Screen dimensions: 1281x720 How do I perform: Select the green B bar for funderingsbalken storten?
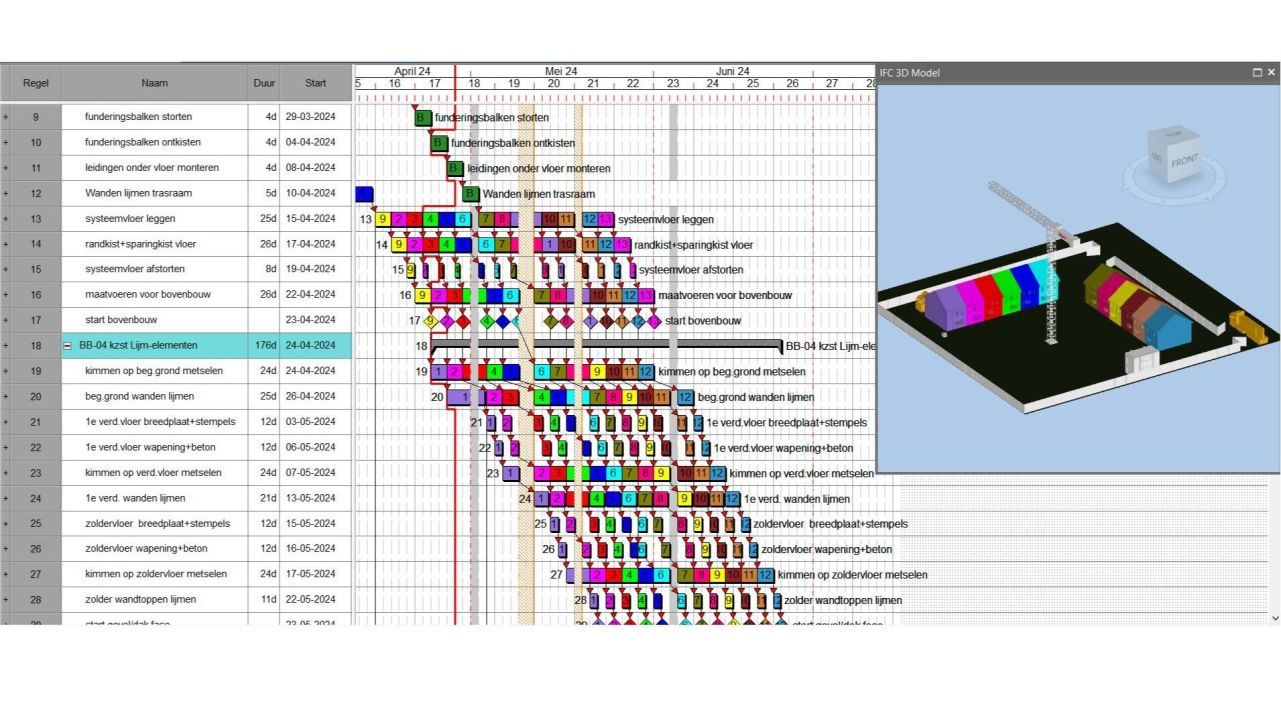click(x=424, y=117)
